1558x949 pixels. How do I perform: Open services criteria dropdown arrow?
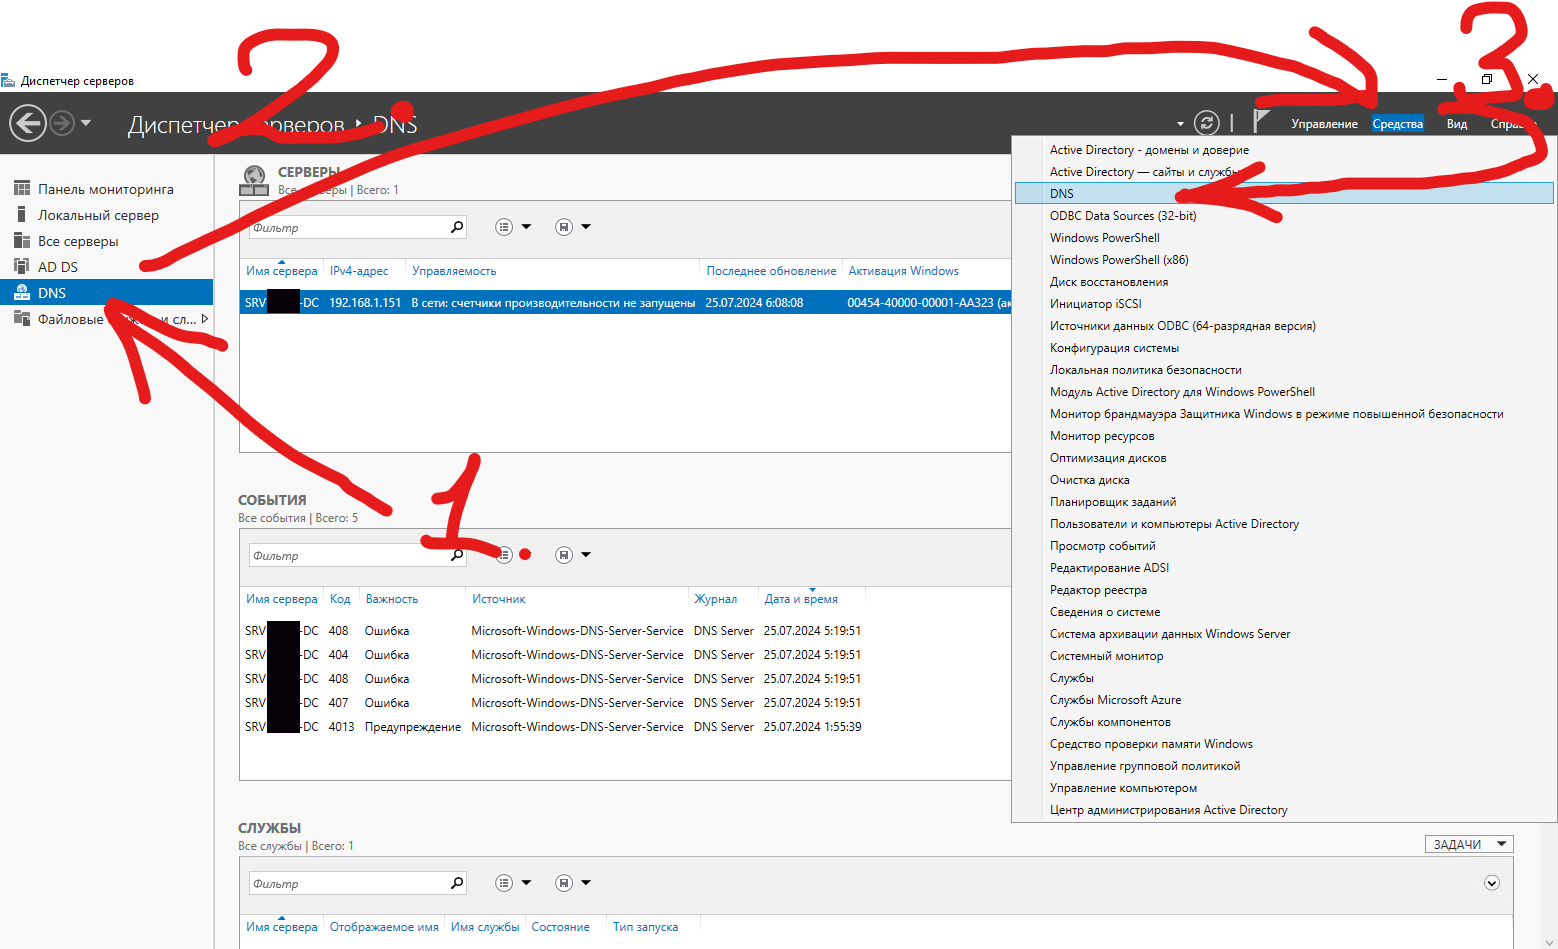point(527,883)
